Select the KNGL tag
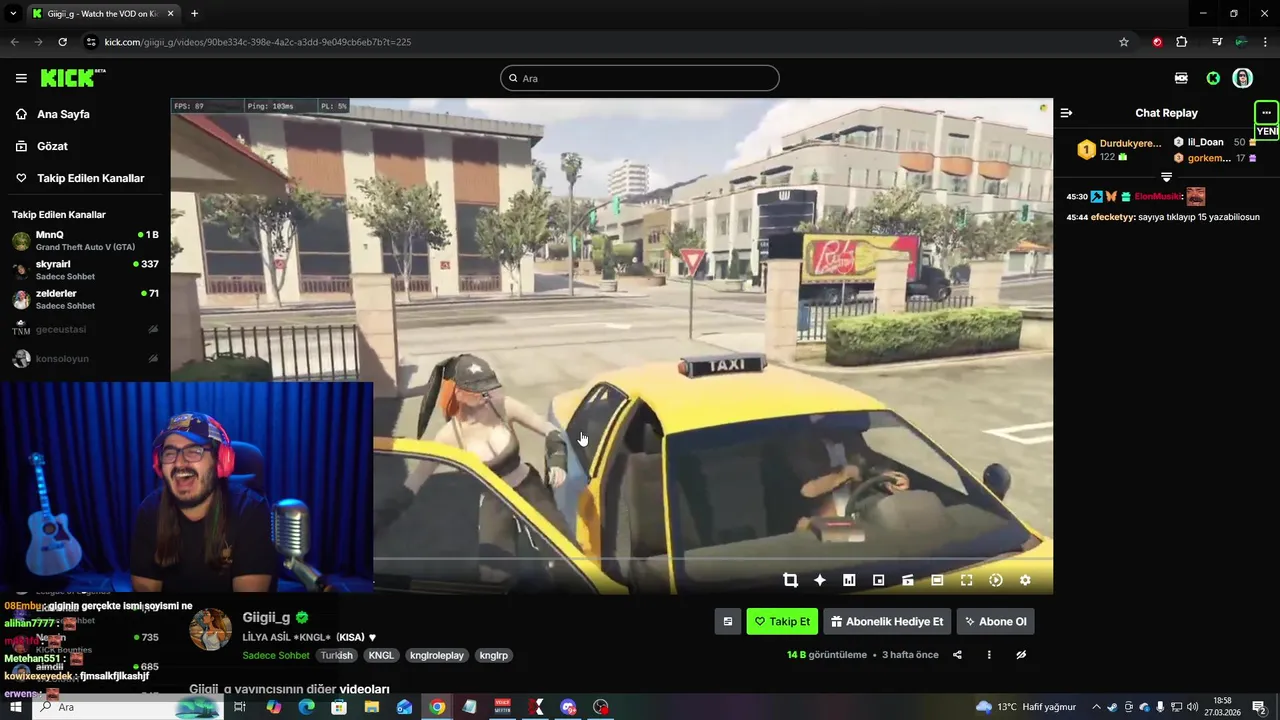Screen dimensions: 1280x720 pos(381,655)
